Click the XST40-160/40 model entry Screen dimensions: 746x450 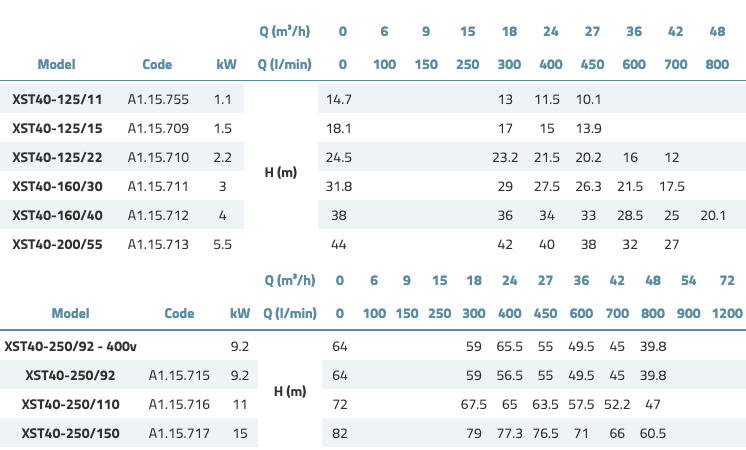[x=56, y=215]
